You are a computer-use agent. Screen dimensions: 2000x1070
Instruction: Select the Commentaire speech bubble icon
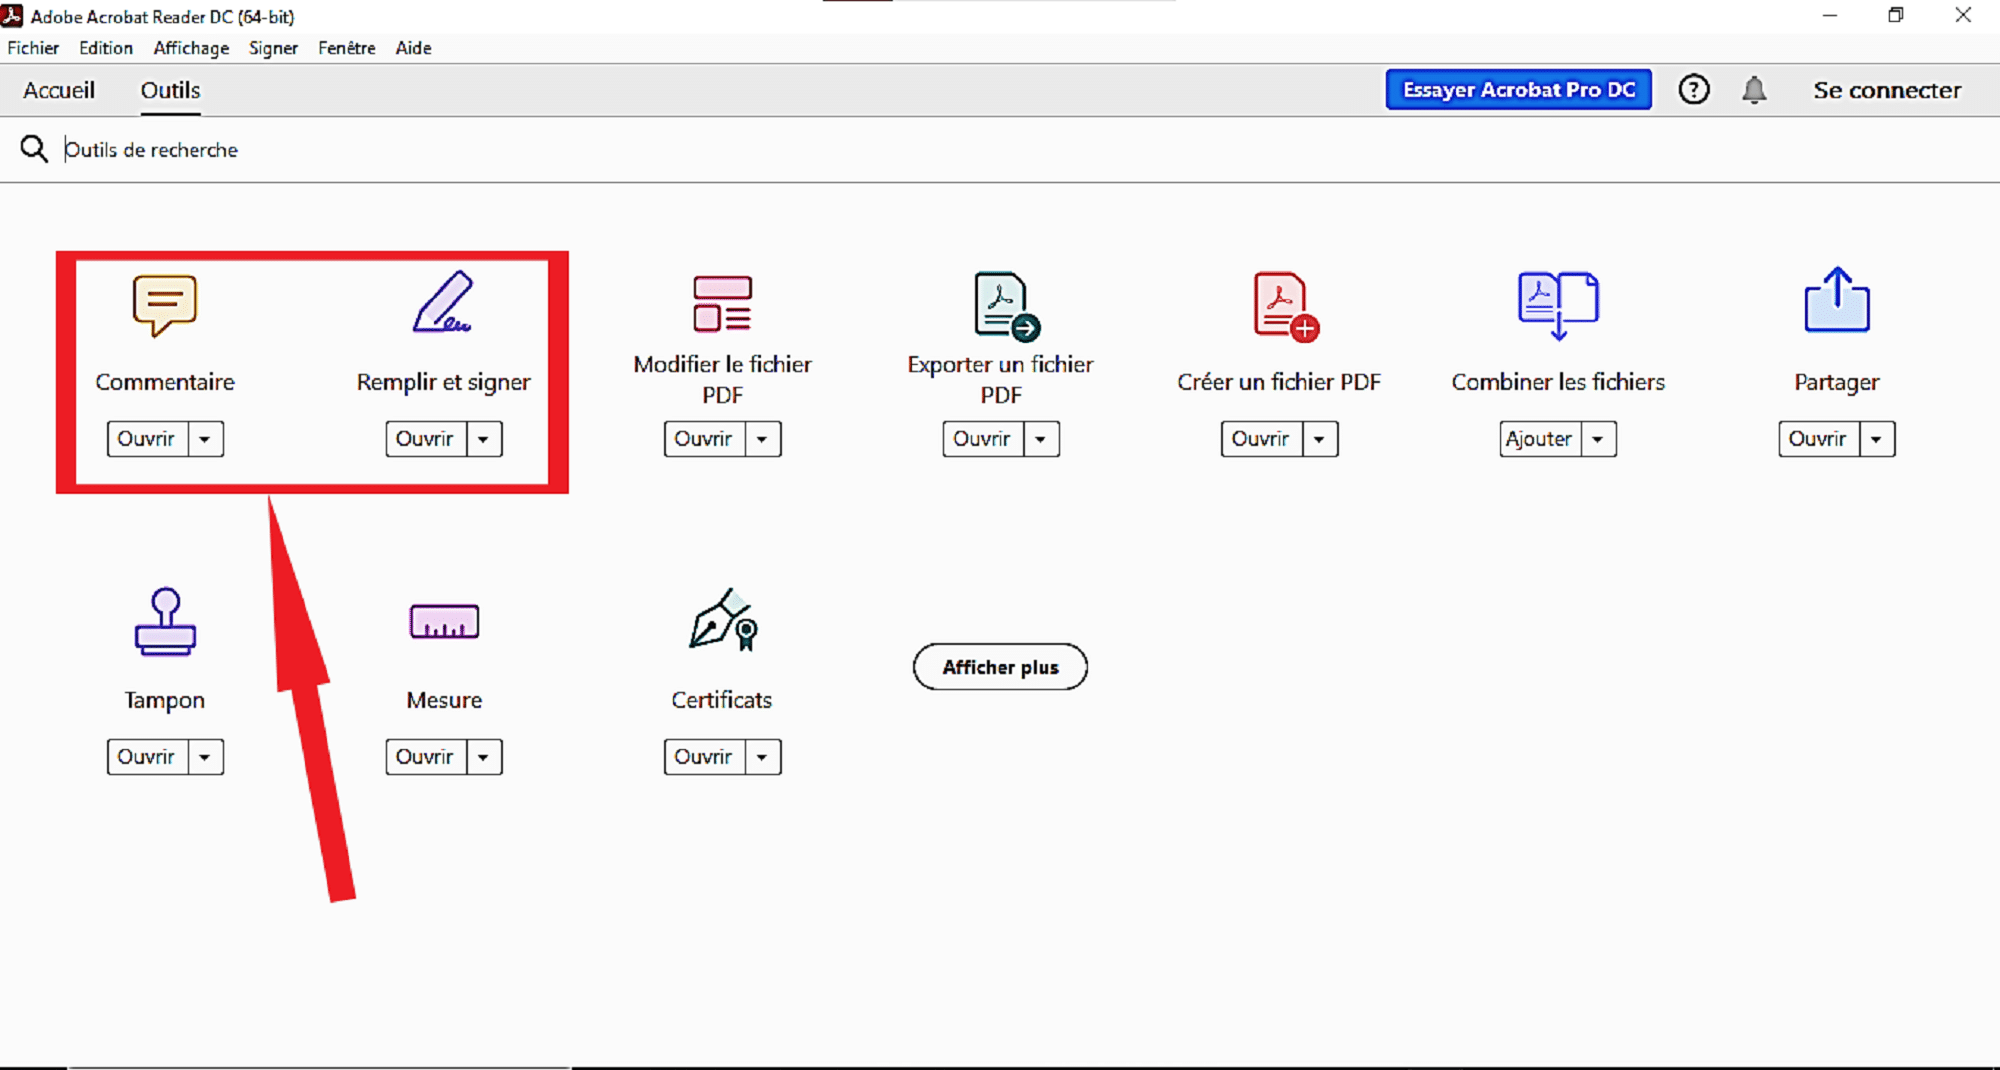click(165, 305)
